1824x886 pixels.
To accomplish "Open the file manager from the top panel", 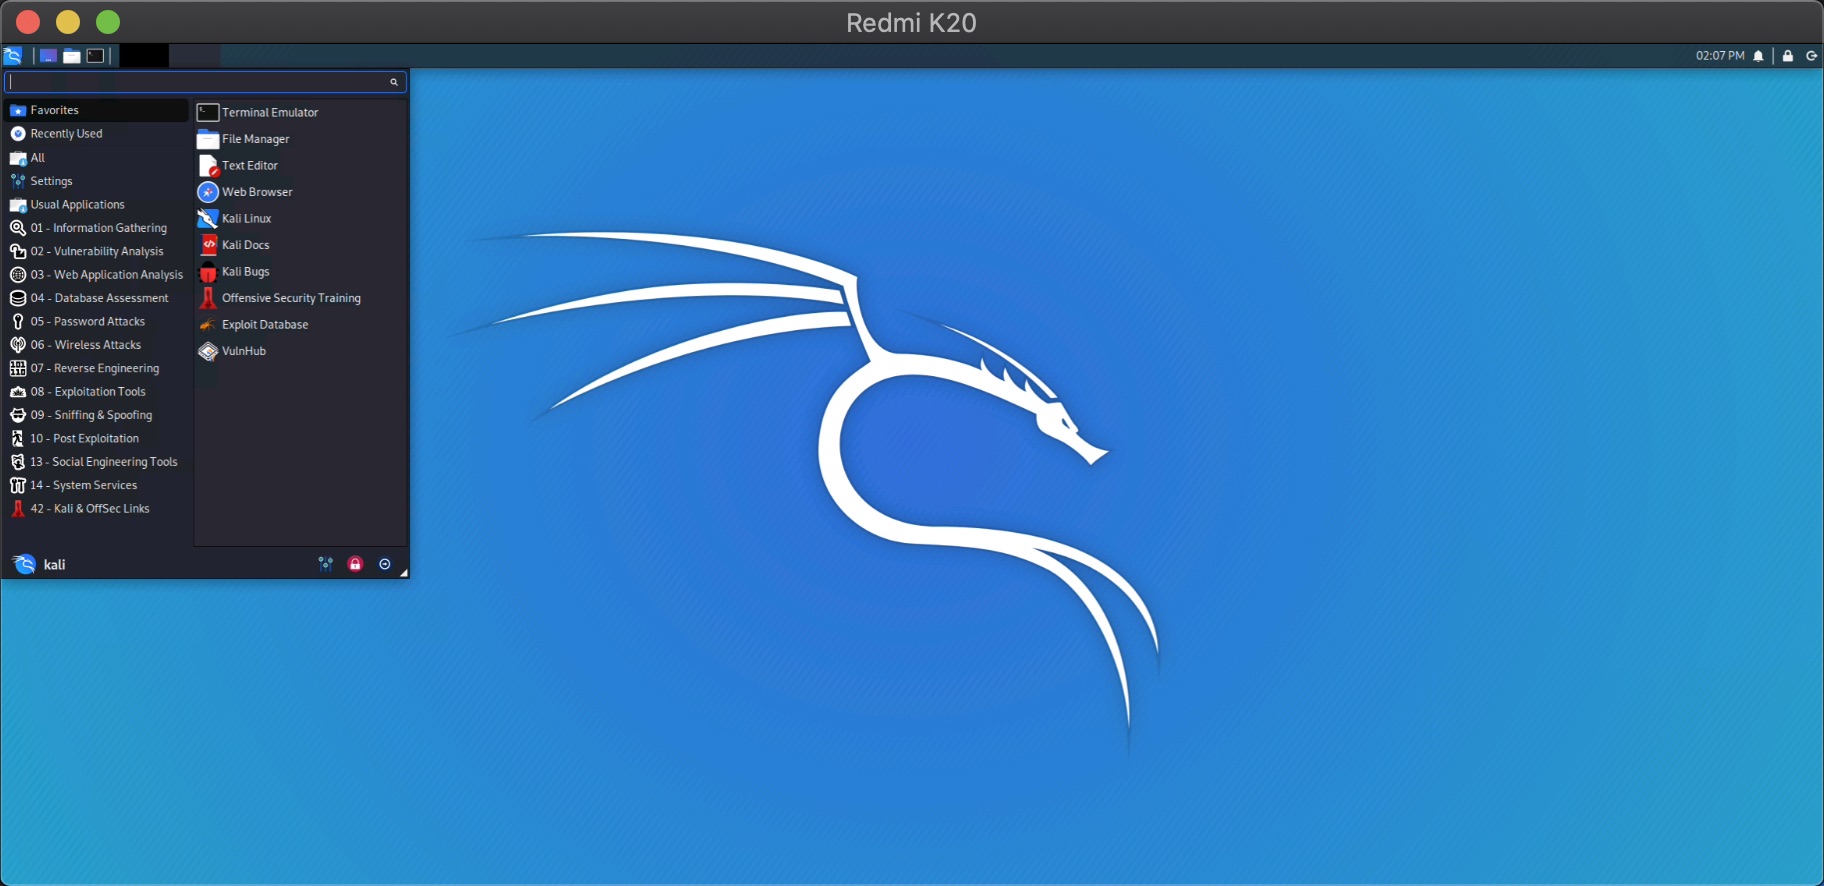I will pyautogui.click(x=72, y=56).
